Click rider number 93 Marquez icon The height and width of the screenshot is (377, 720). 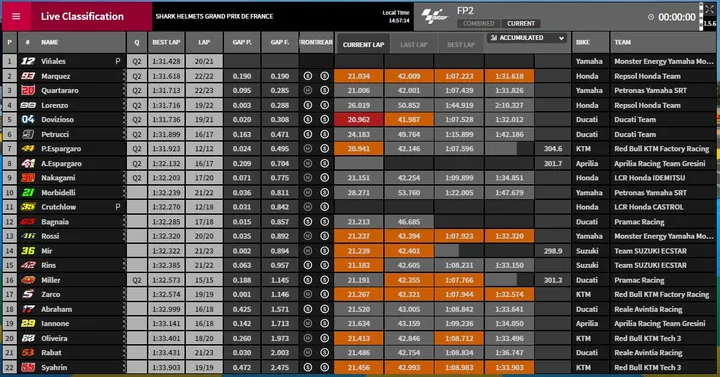tap(28, 76)
